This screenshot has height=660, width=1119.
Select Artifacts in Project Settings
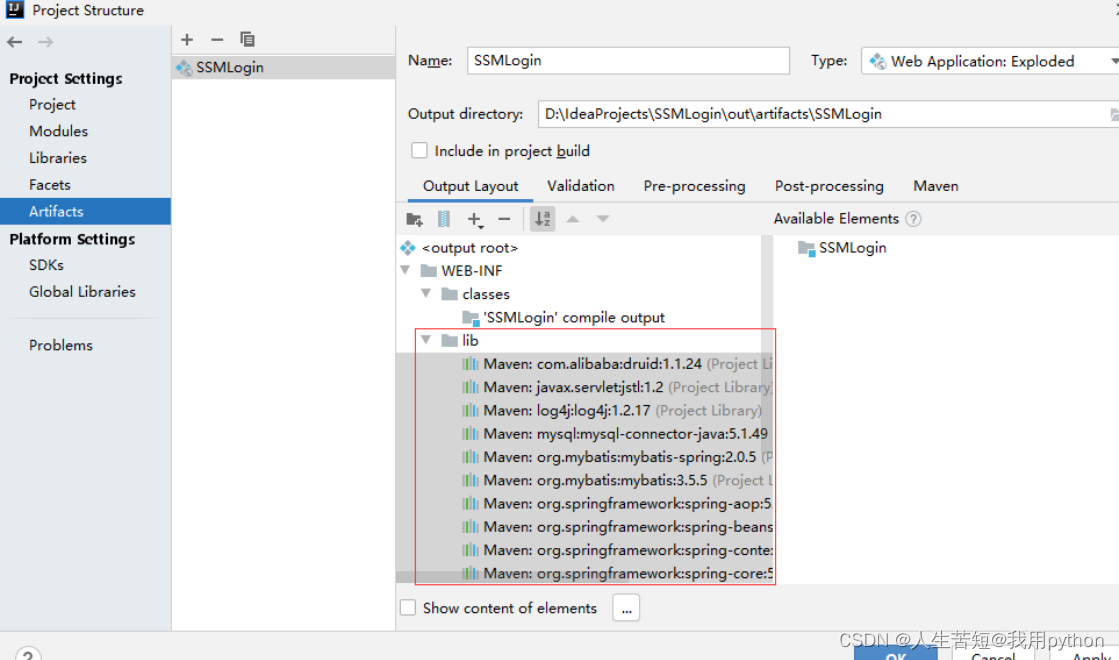point(86,211)
